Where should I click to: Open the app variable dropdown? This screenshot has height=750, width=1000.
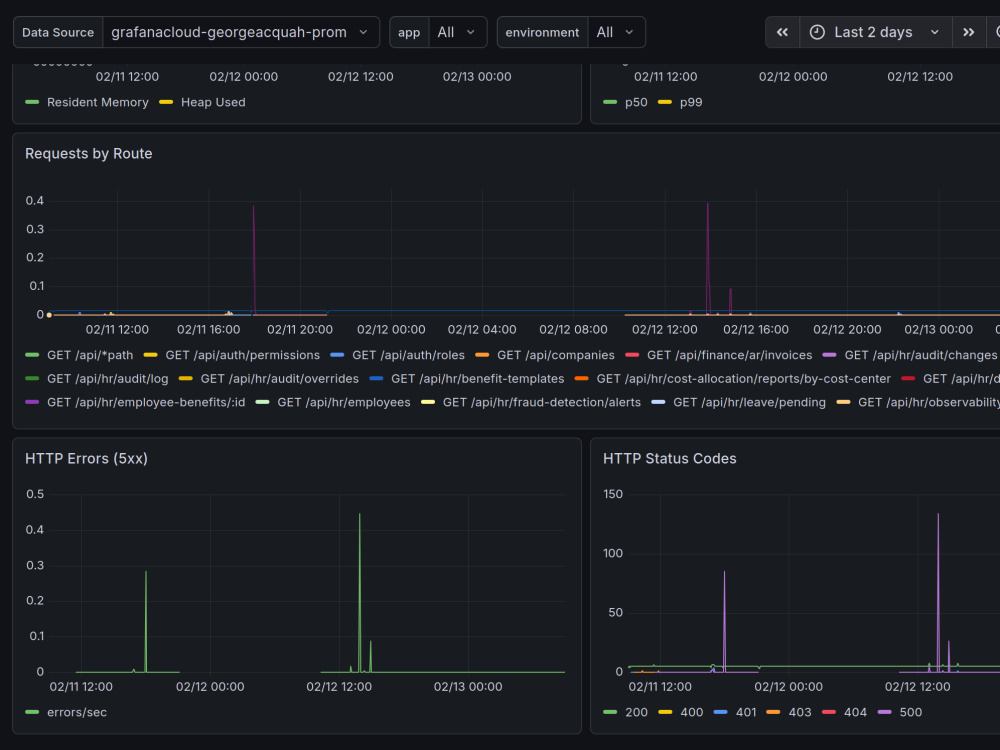coord(457,32)
